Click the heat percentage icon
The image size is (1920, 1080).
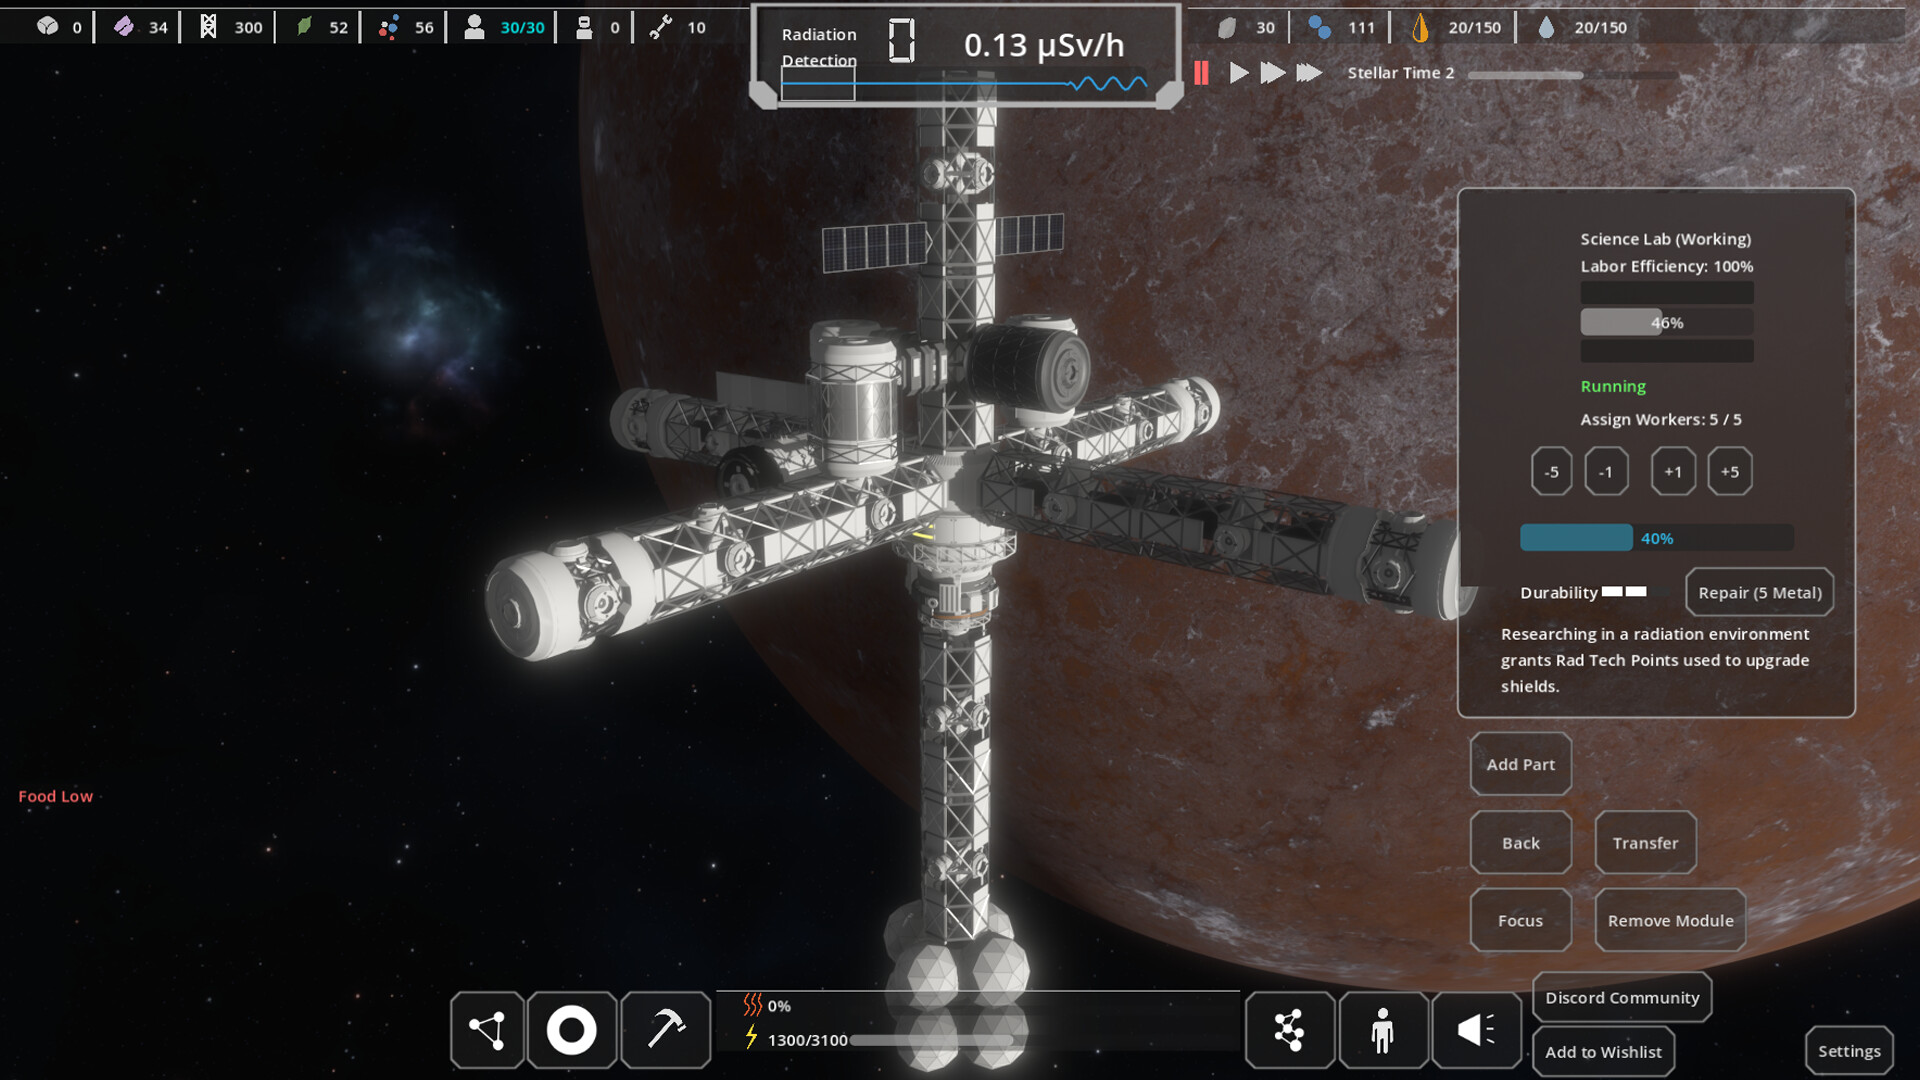[753, 1005]
